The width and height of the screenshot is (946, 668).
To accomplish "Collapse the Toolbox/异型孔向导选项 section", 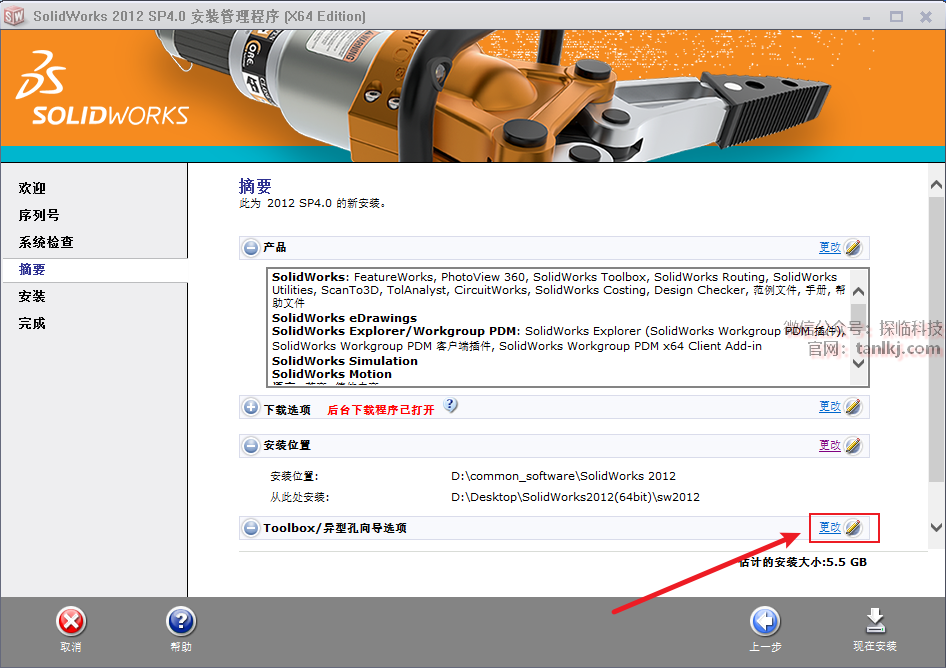I will coord(251,528).
